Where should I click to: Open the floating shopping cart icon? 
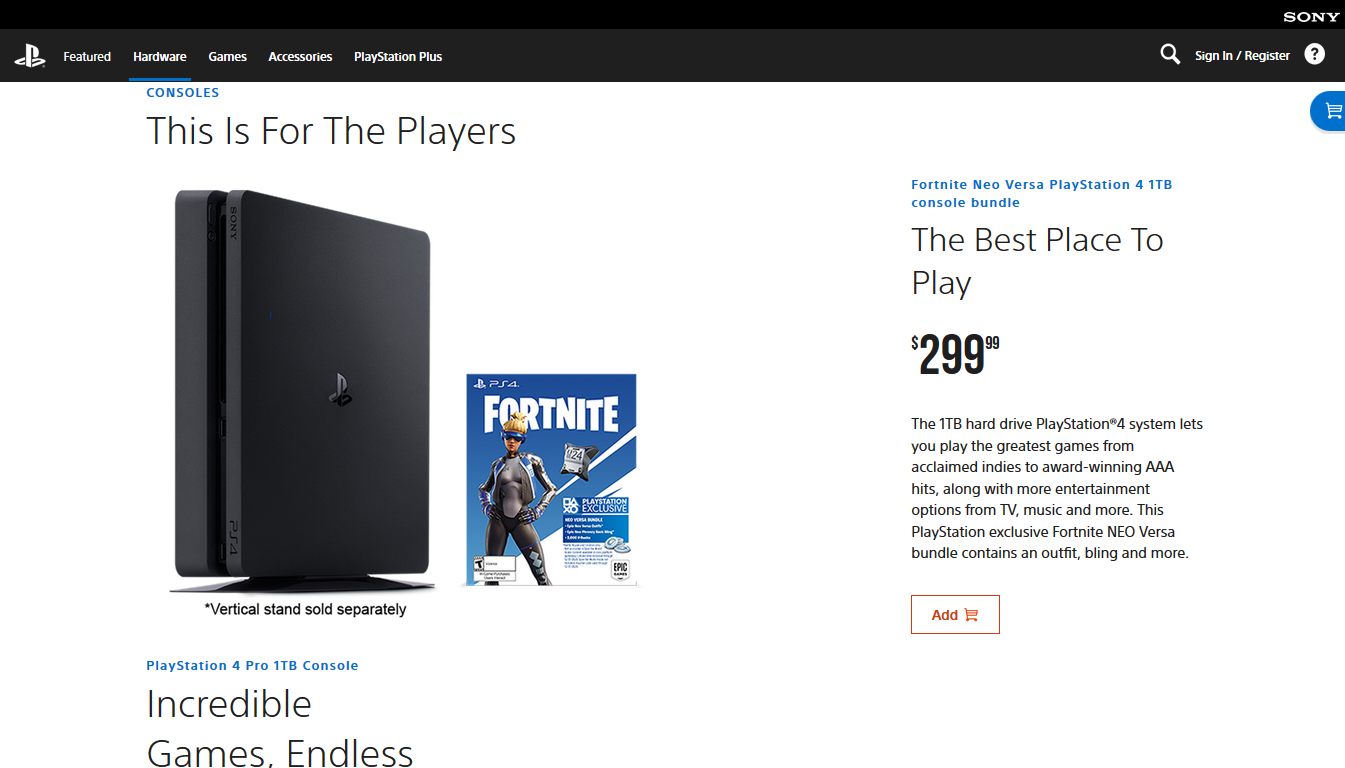pyautogui.click(x=1331, y=111)
